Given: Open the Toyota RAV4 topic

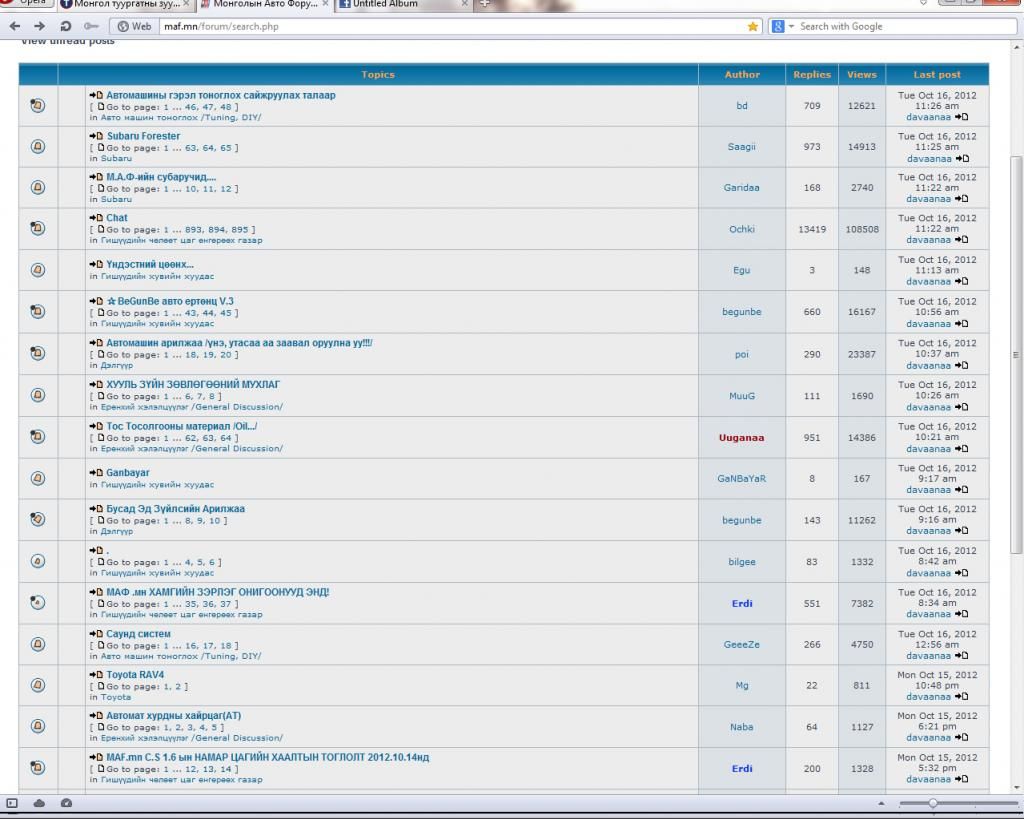Looking at the screenshot, I should [x=135, y=675].
